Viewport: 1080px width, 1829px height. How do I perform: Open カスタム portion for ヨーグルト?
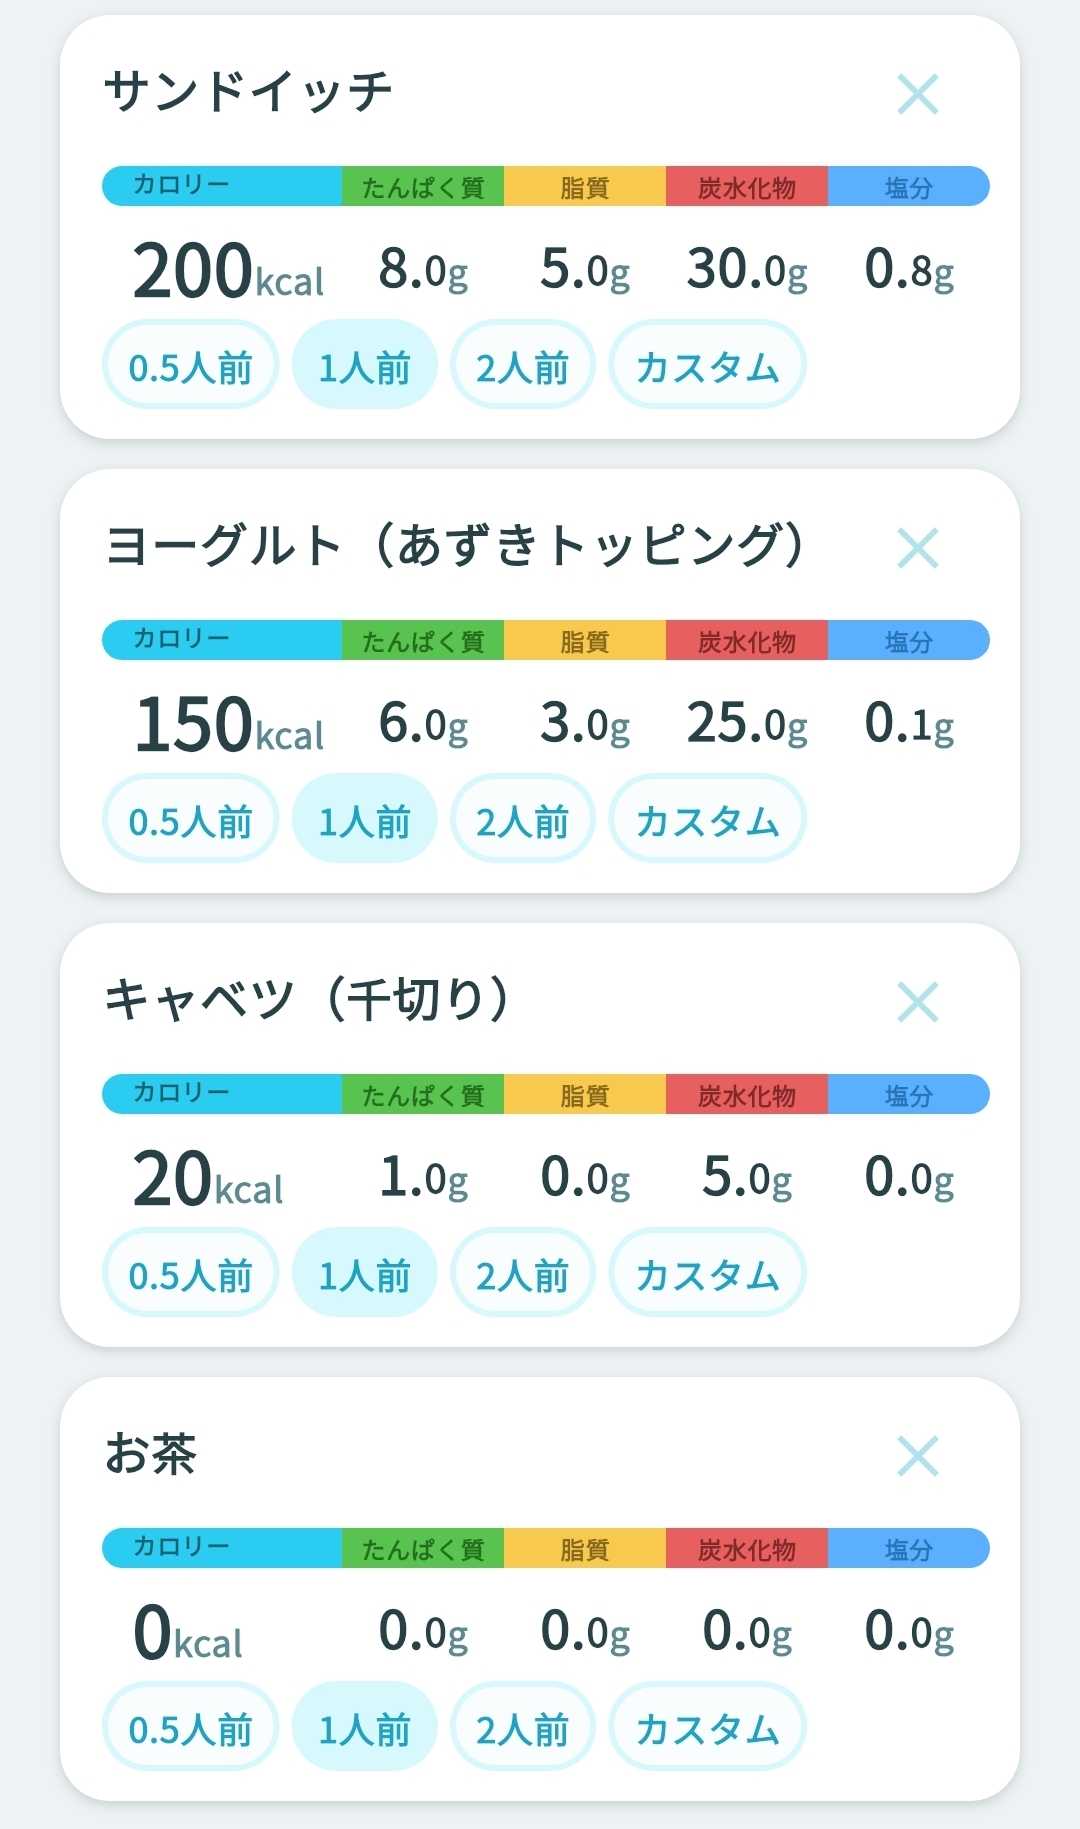click(707, 819)
